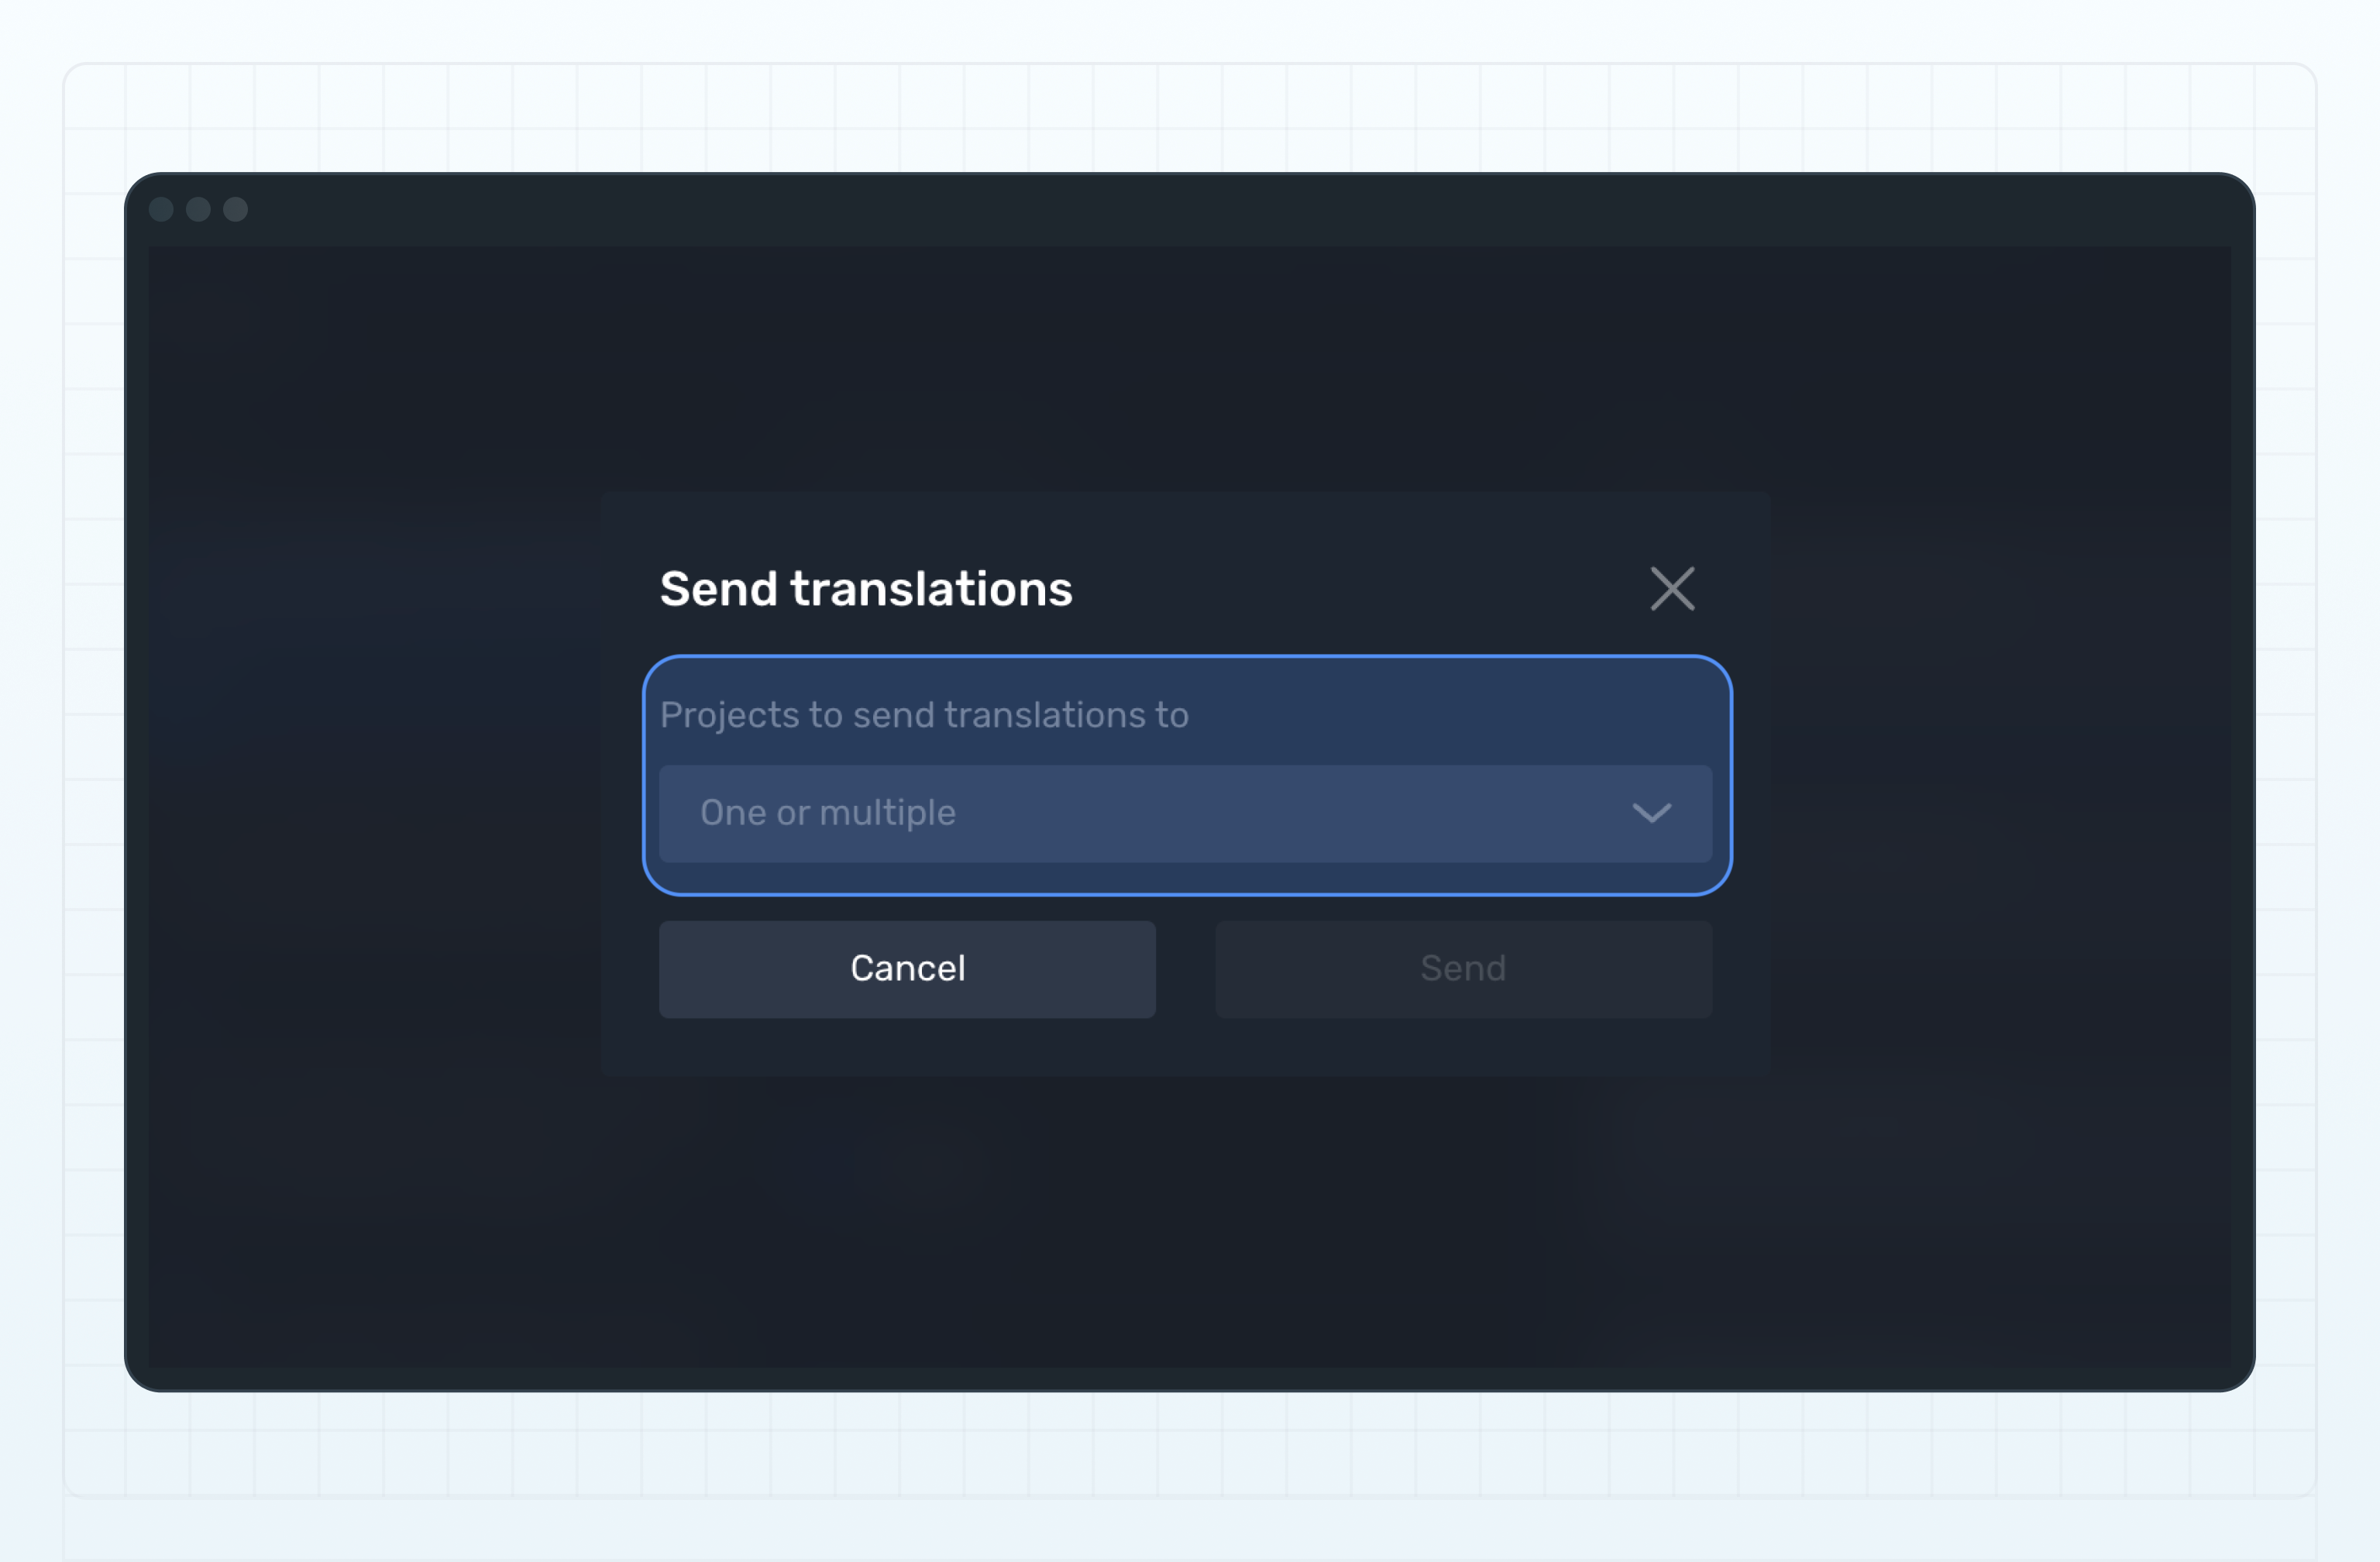Click the red traffic light dot
Viewport: 2380px width, 1562px height.
[x=162, y=210]
